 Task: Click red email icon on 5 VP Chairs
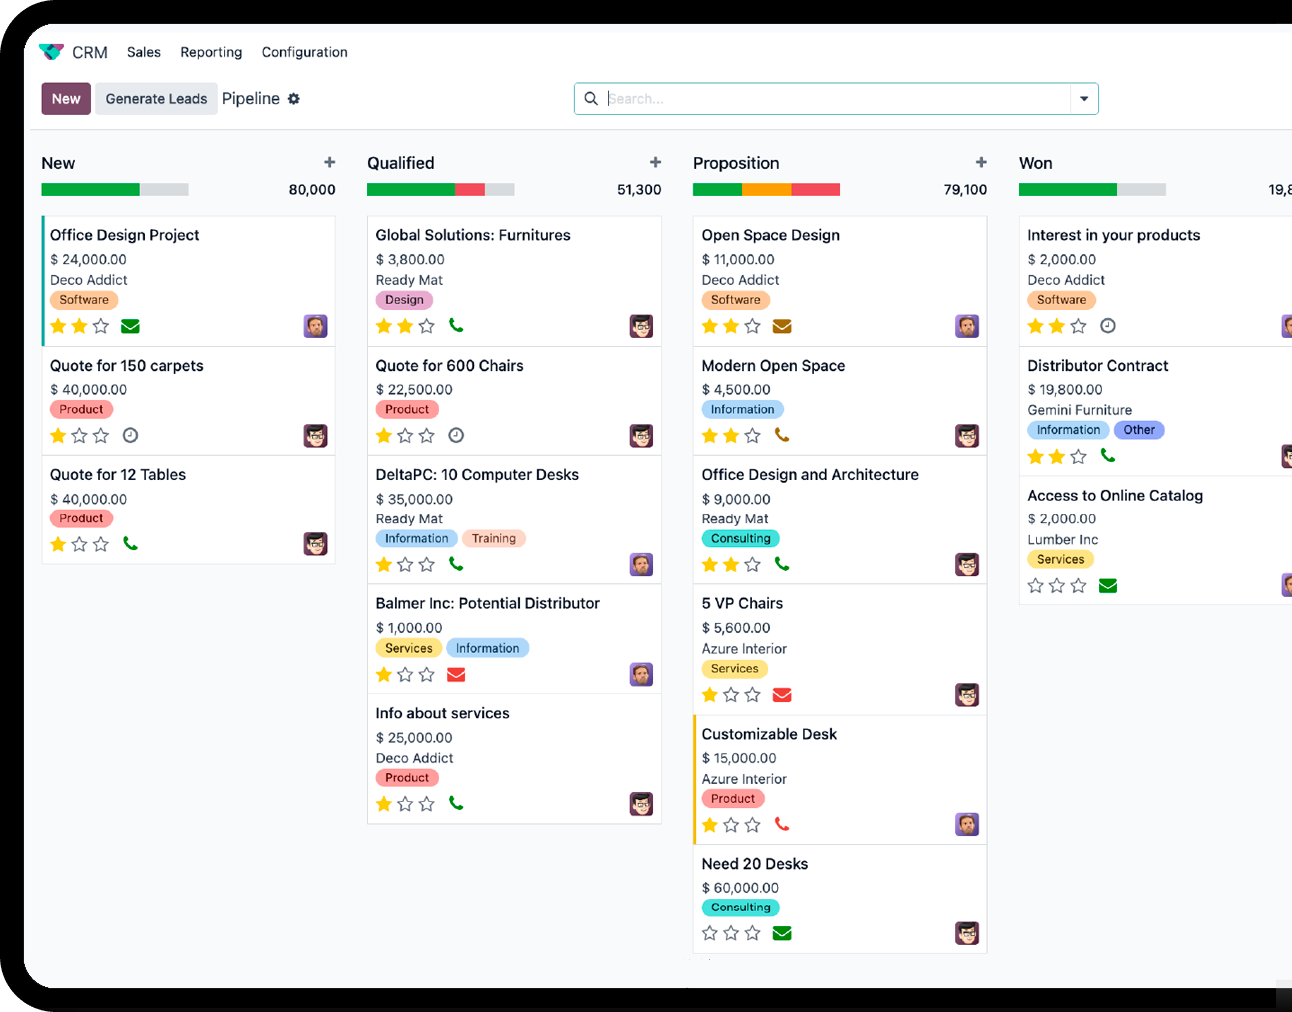(x=782, y=695)
